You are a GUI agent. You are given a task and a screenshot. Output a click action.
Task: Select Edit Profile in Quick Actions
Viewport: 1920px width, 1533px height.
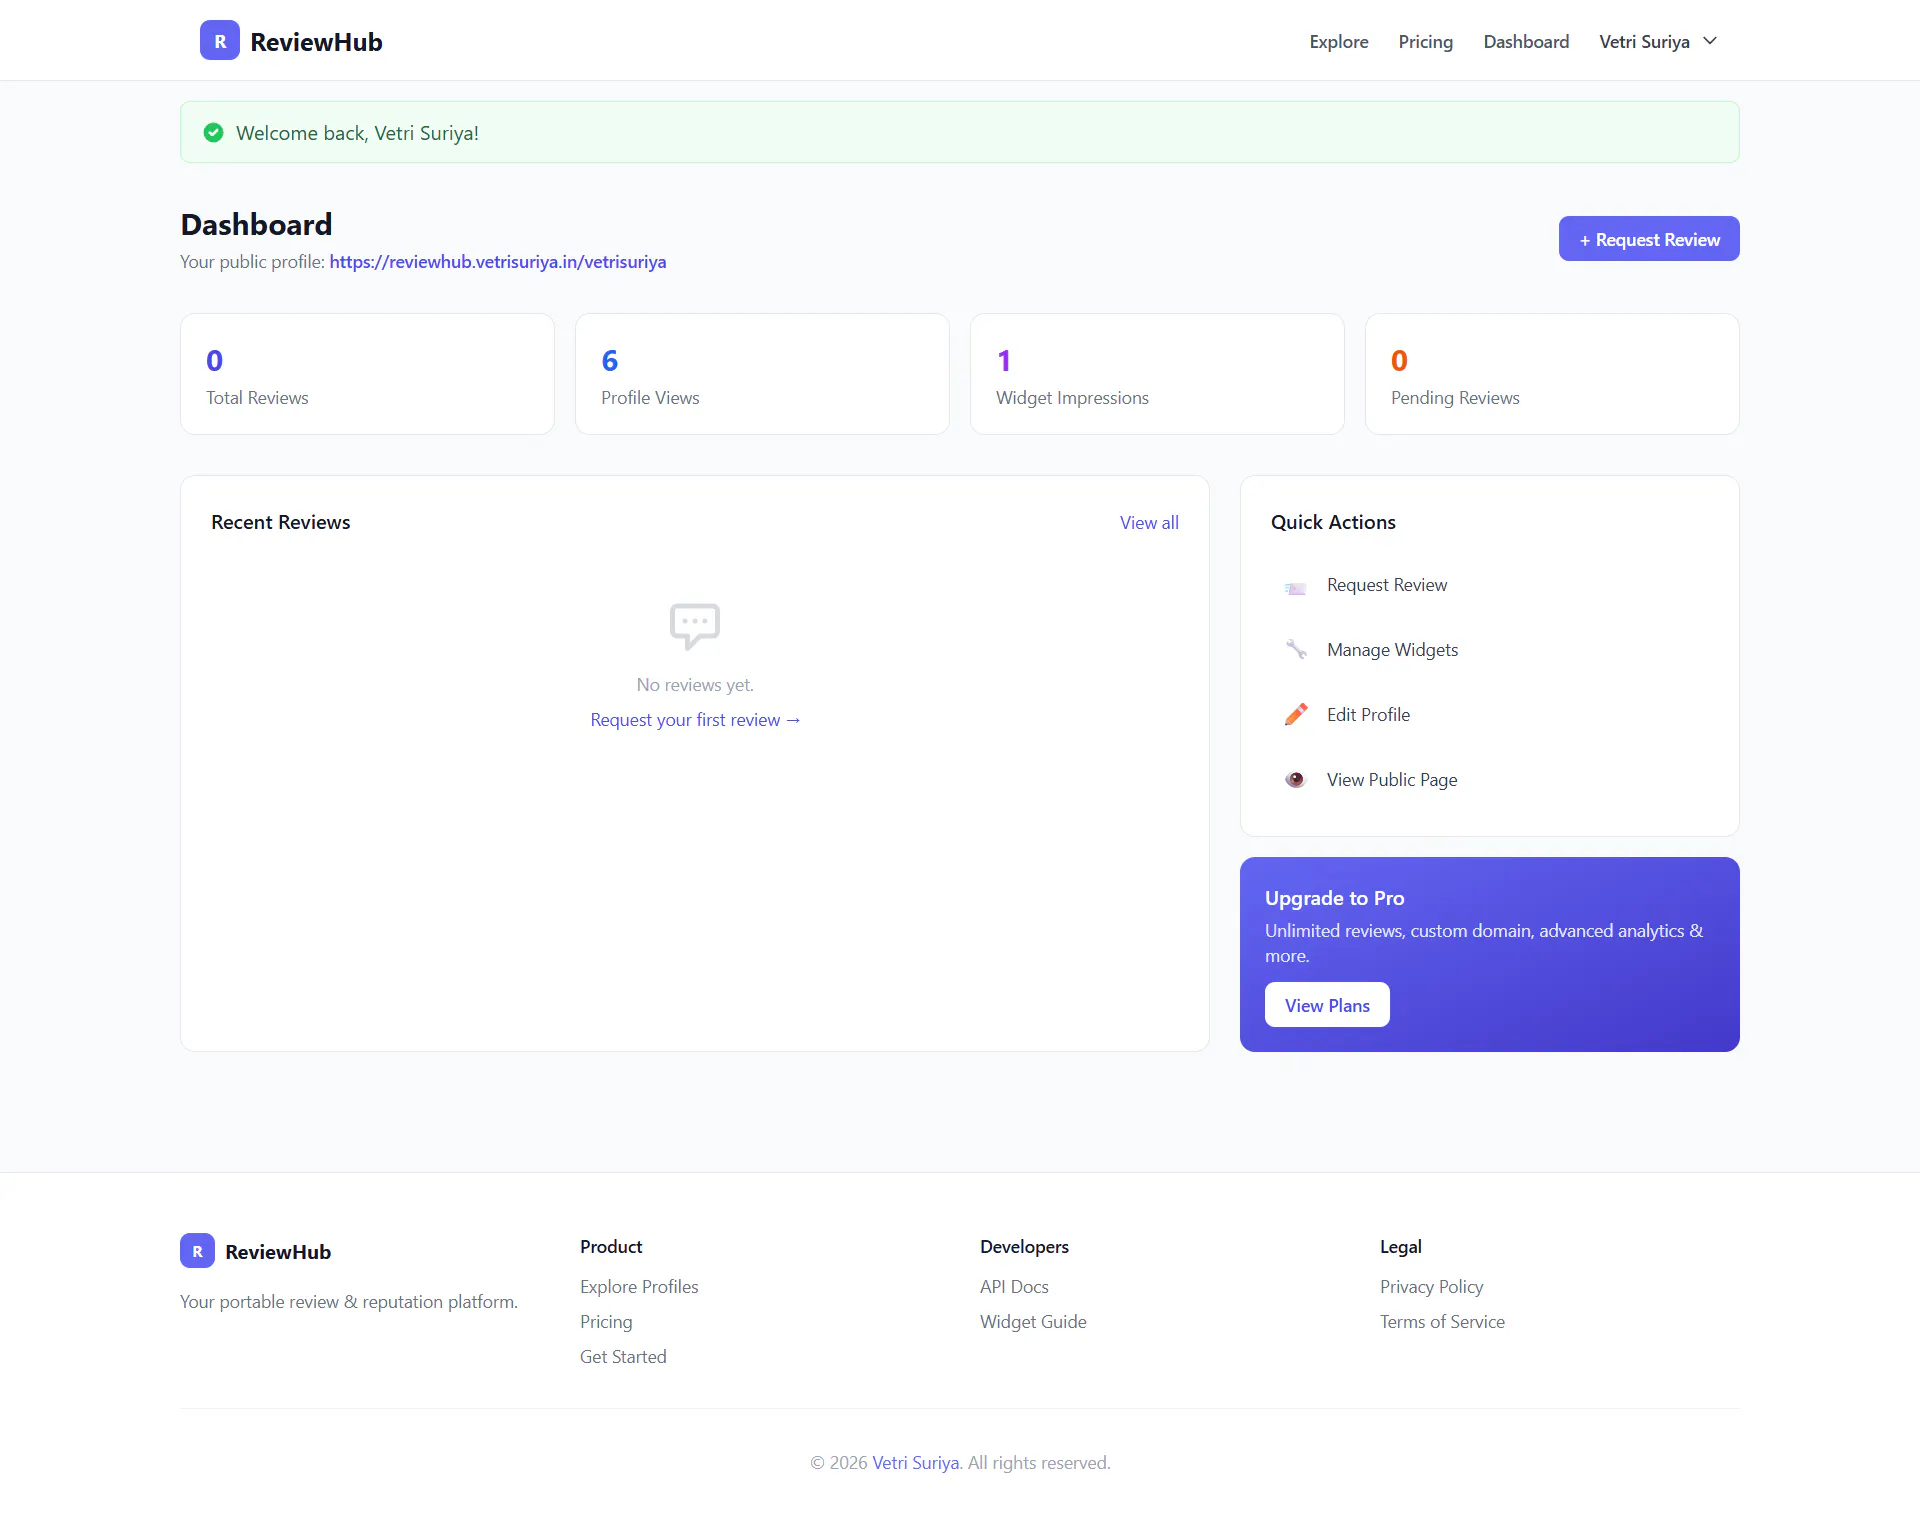pyautogui.click(x=1490, y=715)
